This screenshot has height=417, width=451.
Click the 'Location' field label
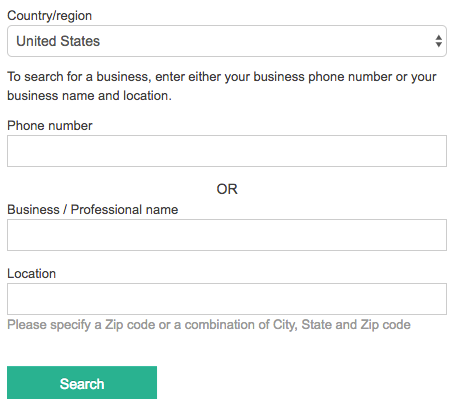pos(31,274)
